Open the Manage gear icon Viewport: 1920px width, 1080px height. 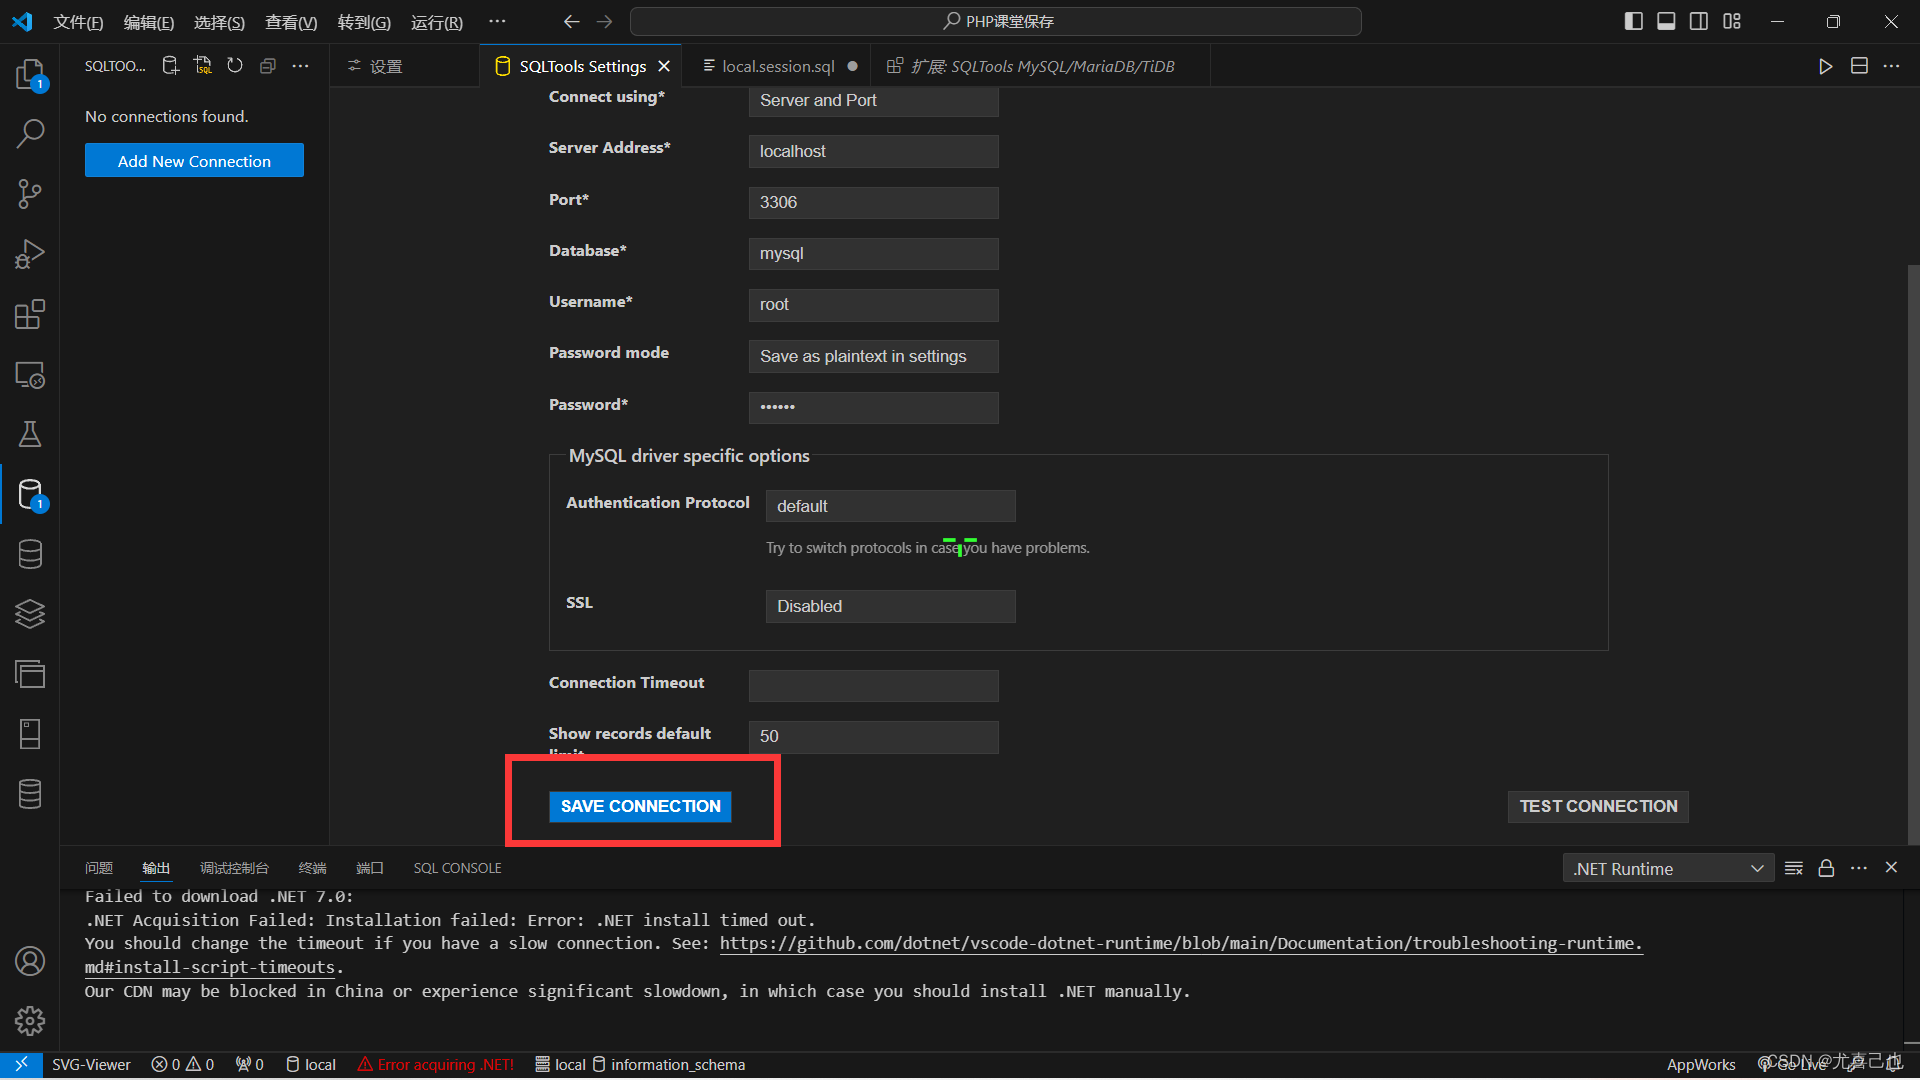[x=30, y=1021]
